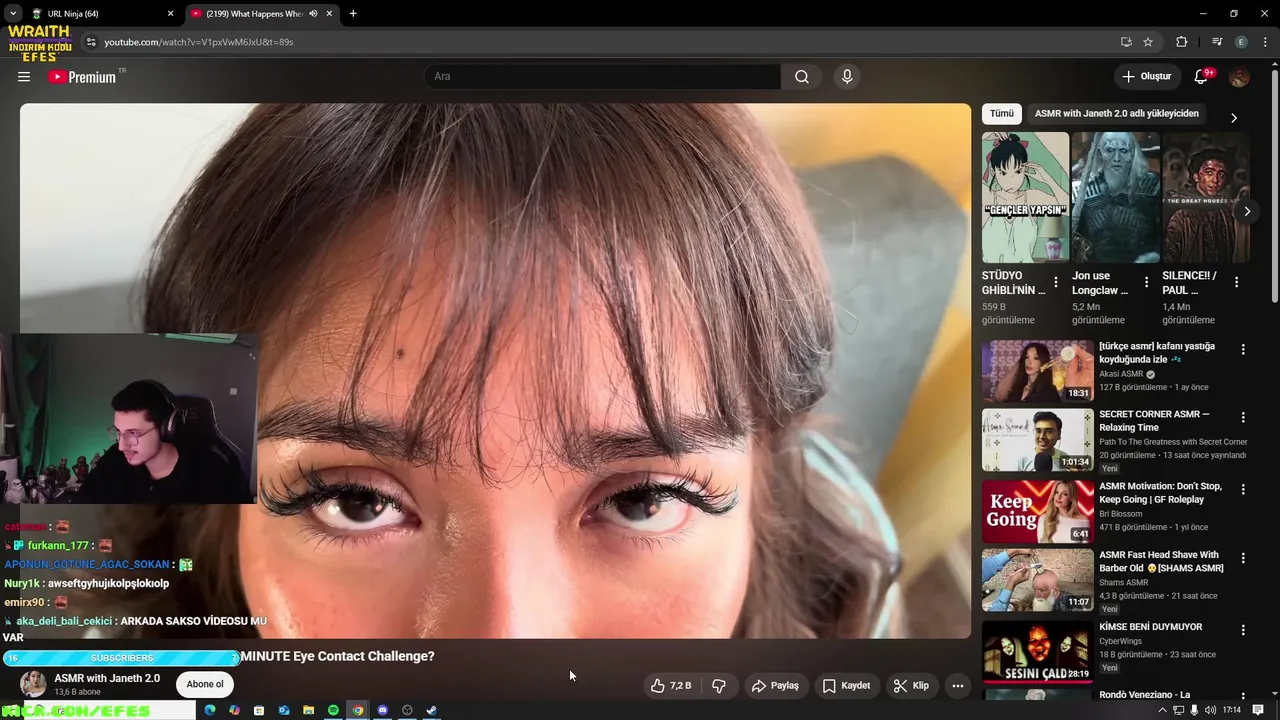1280x720 pixels.
Task: Open the volume icon in system tray
Action: point(1211,710)
